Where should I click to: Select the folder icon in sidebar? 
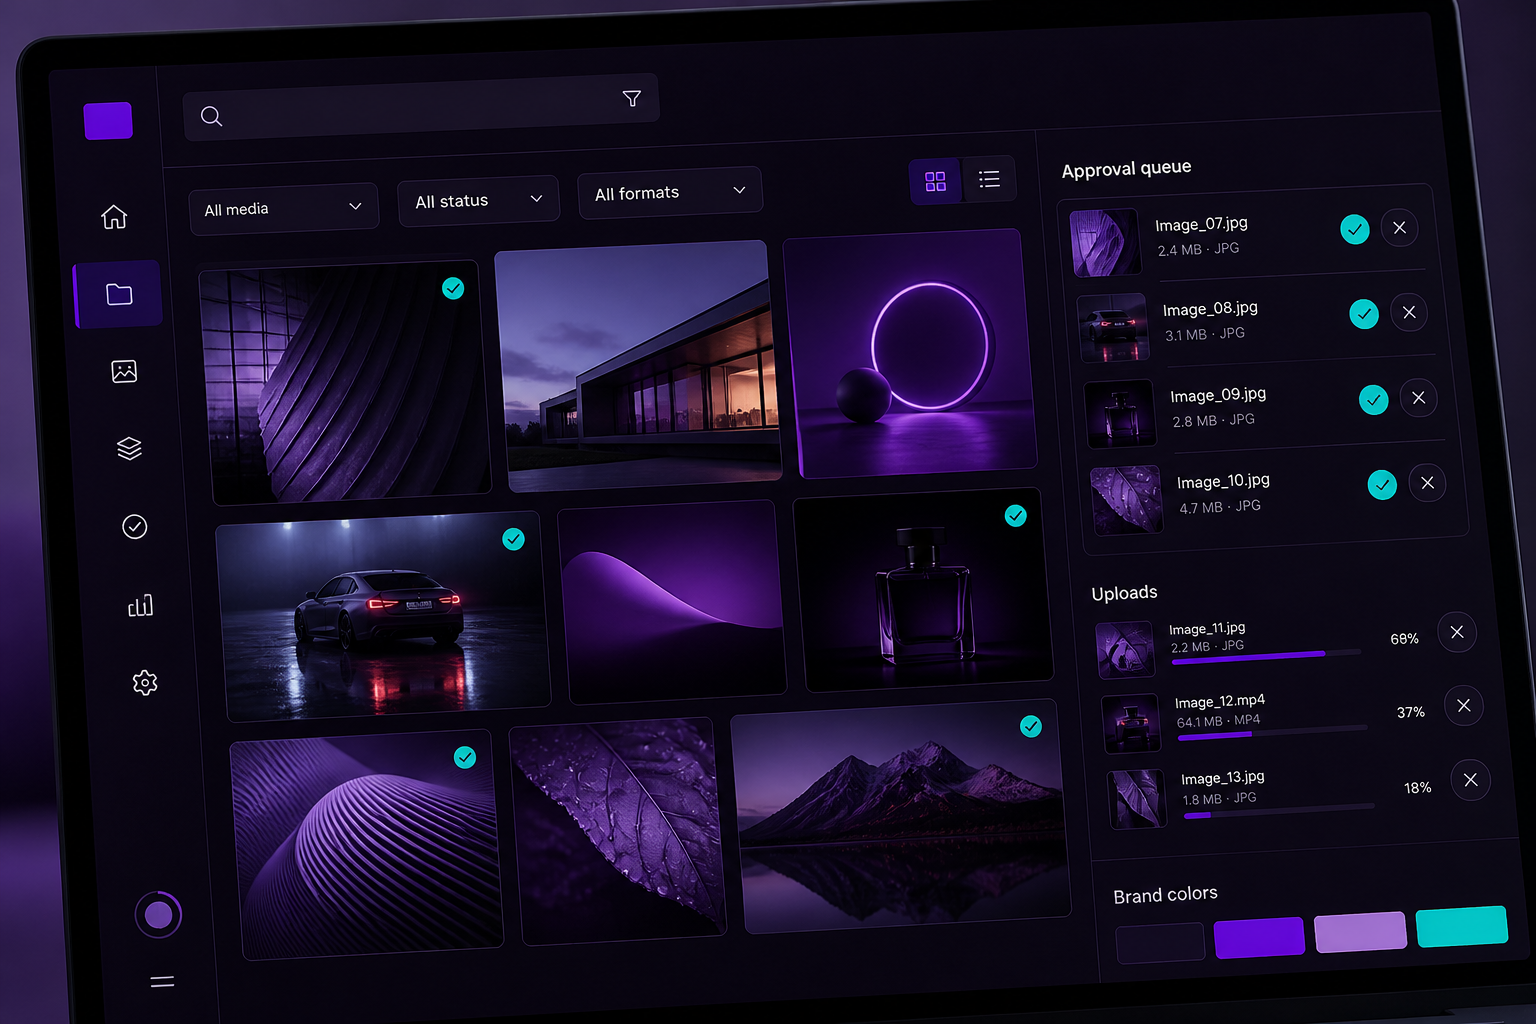[119, 294]
